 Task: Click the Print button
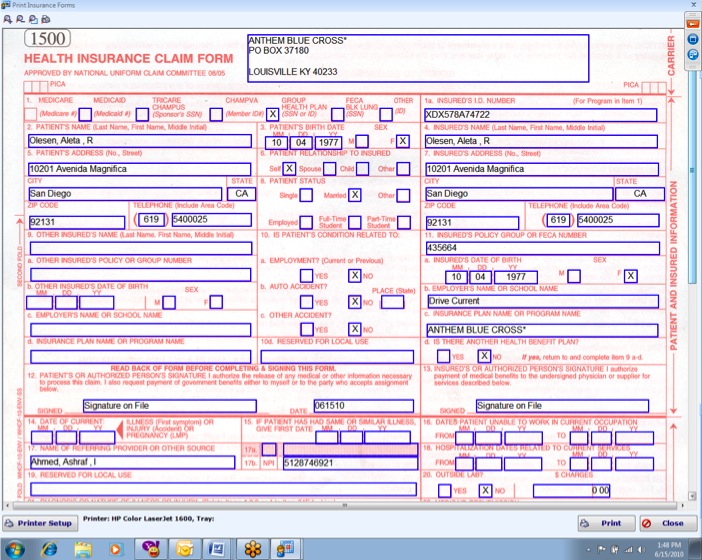606,523
